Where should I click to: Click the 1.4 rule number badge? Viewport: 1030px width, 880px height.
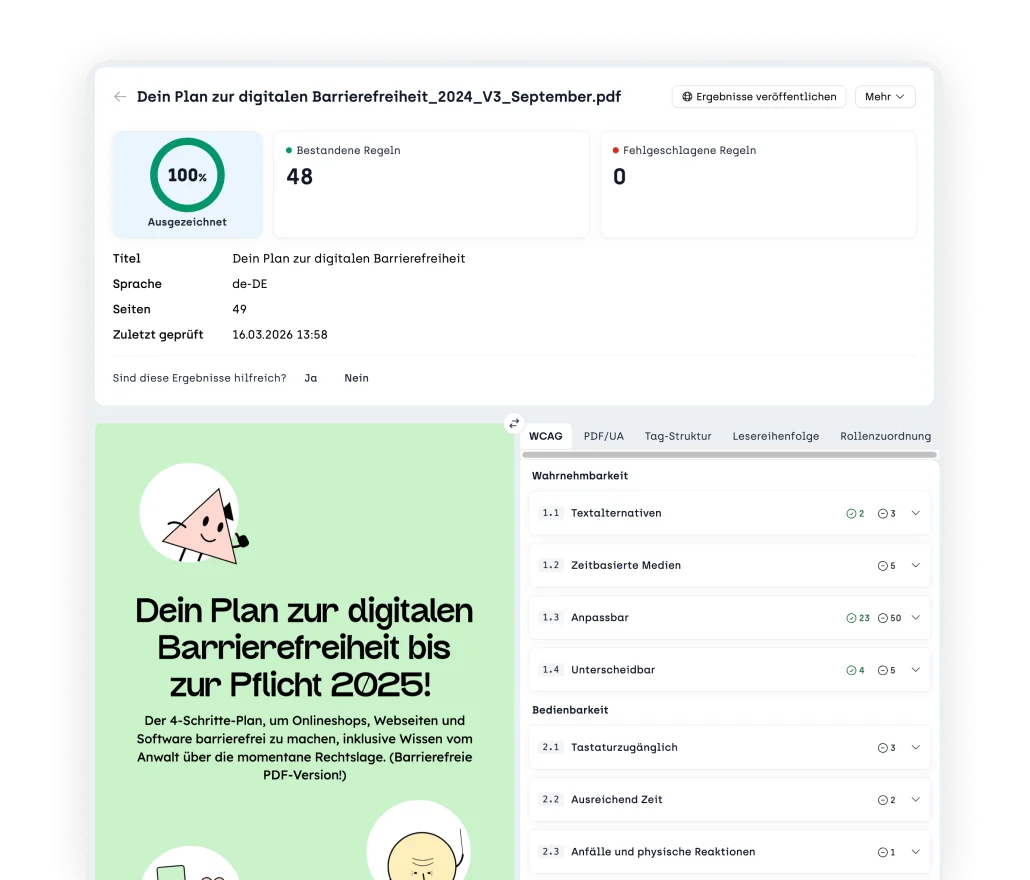[550, 670]
